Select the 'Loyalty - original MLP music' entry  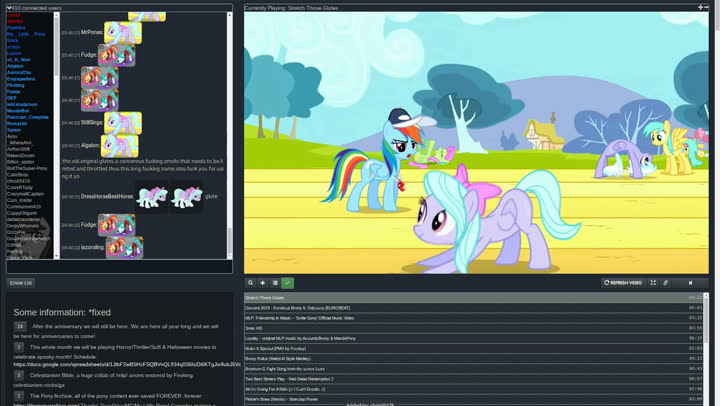click(473, 338)
